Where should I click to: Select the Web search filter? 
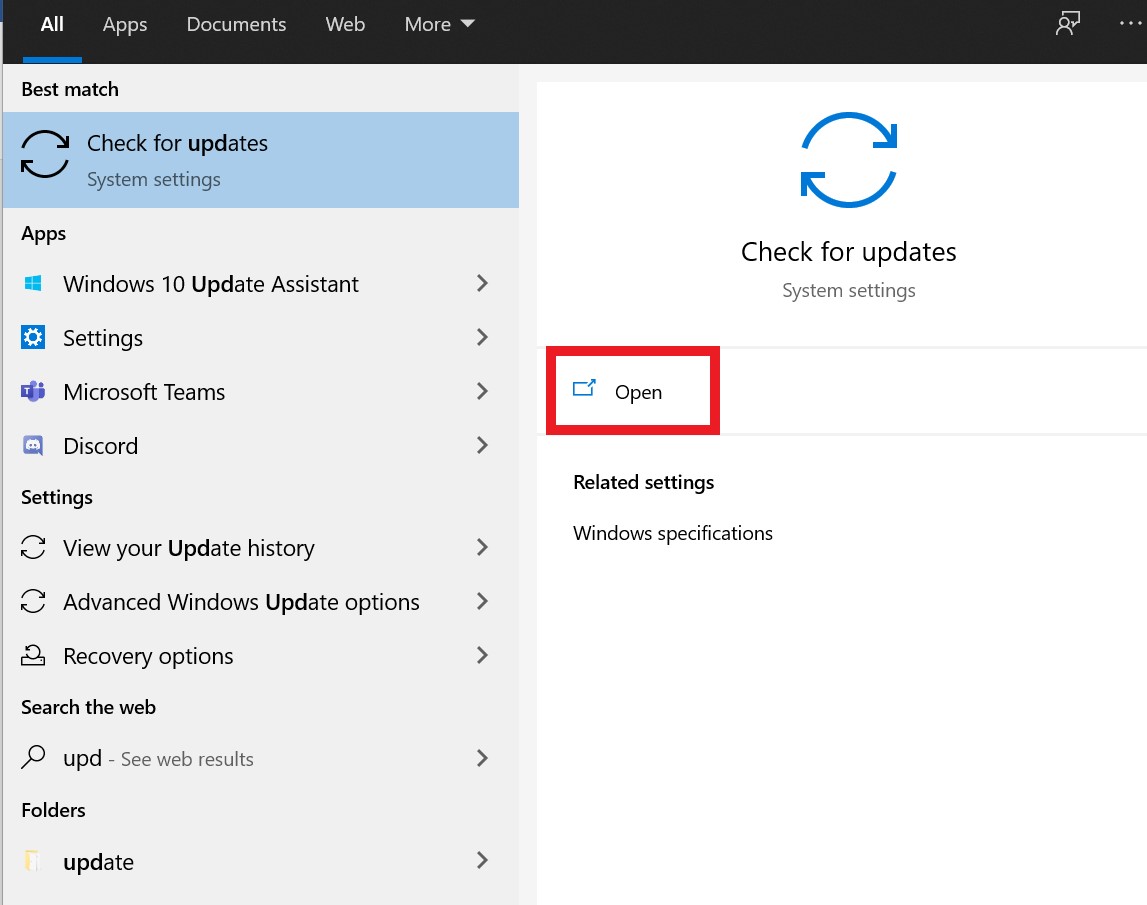click(345, 24)
